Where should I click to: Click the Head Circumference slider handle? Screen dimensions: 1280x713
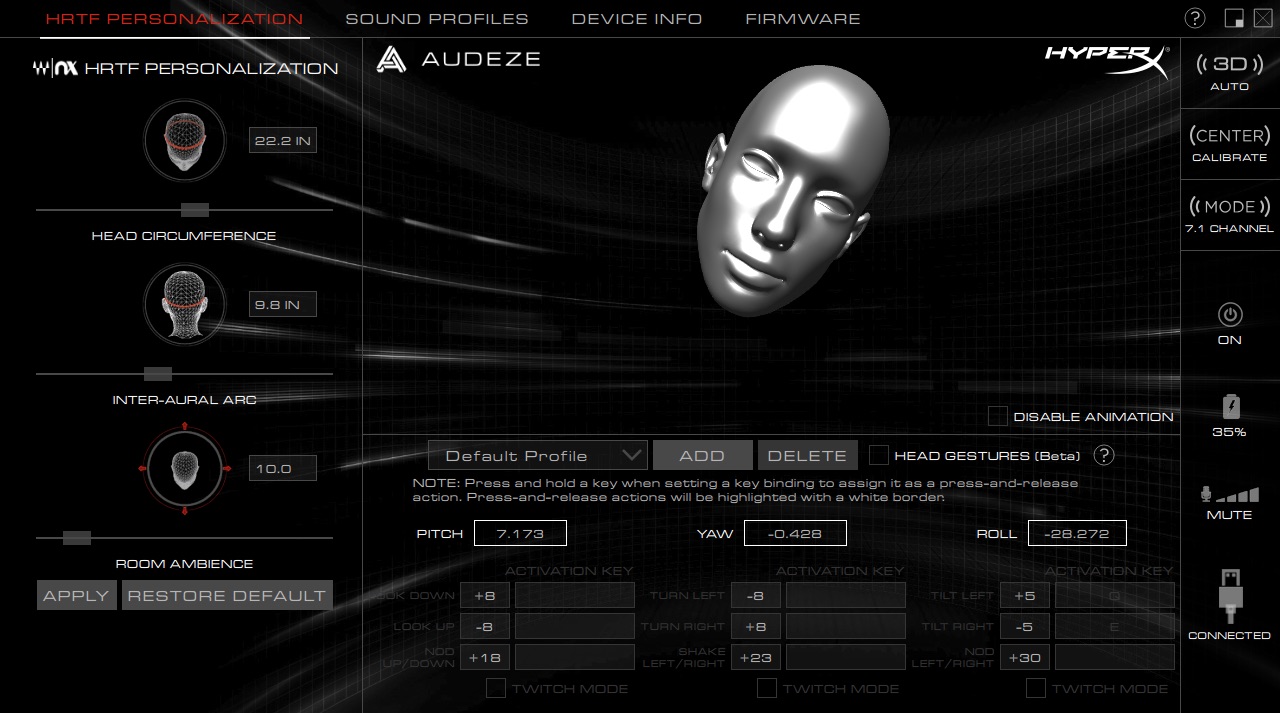coord(195,210)
